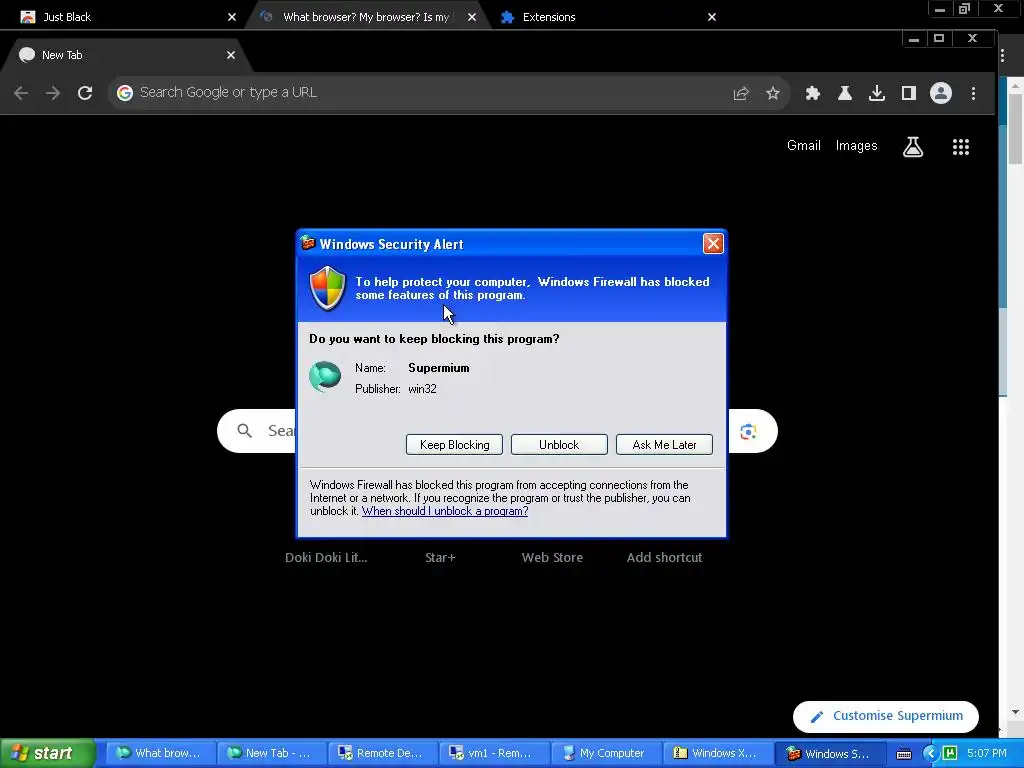Click the keyboard icon in the system tray
1024x768 pixels.
point(904,754)
